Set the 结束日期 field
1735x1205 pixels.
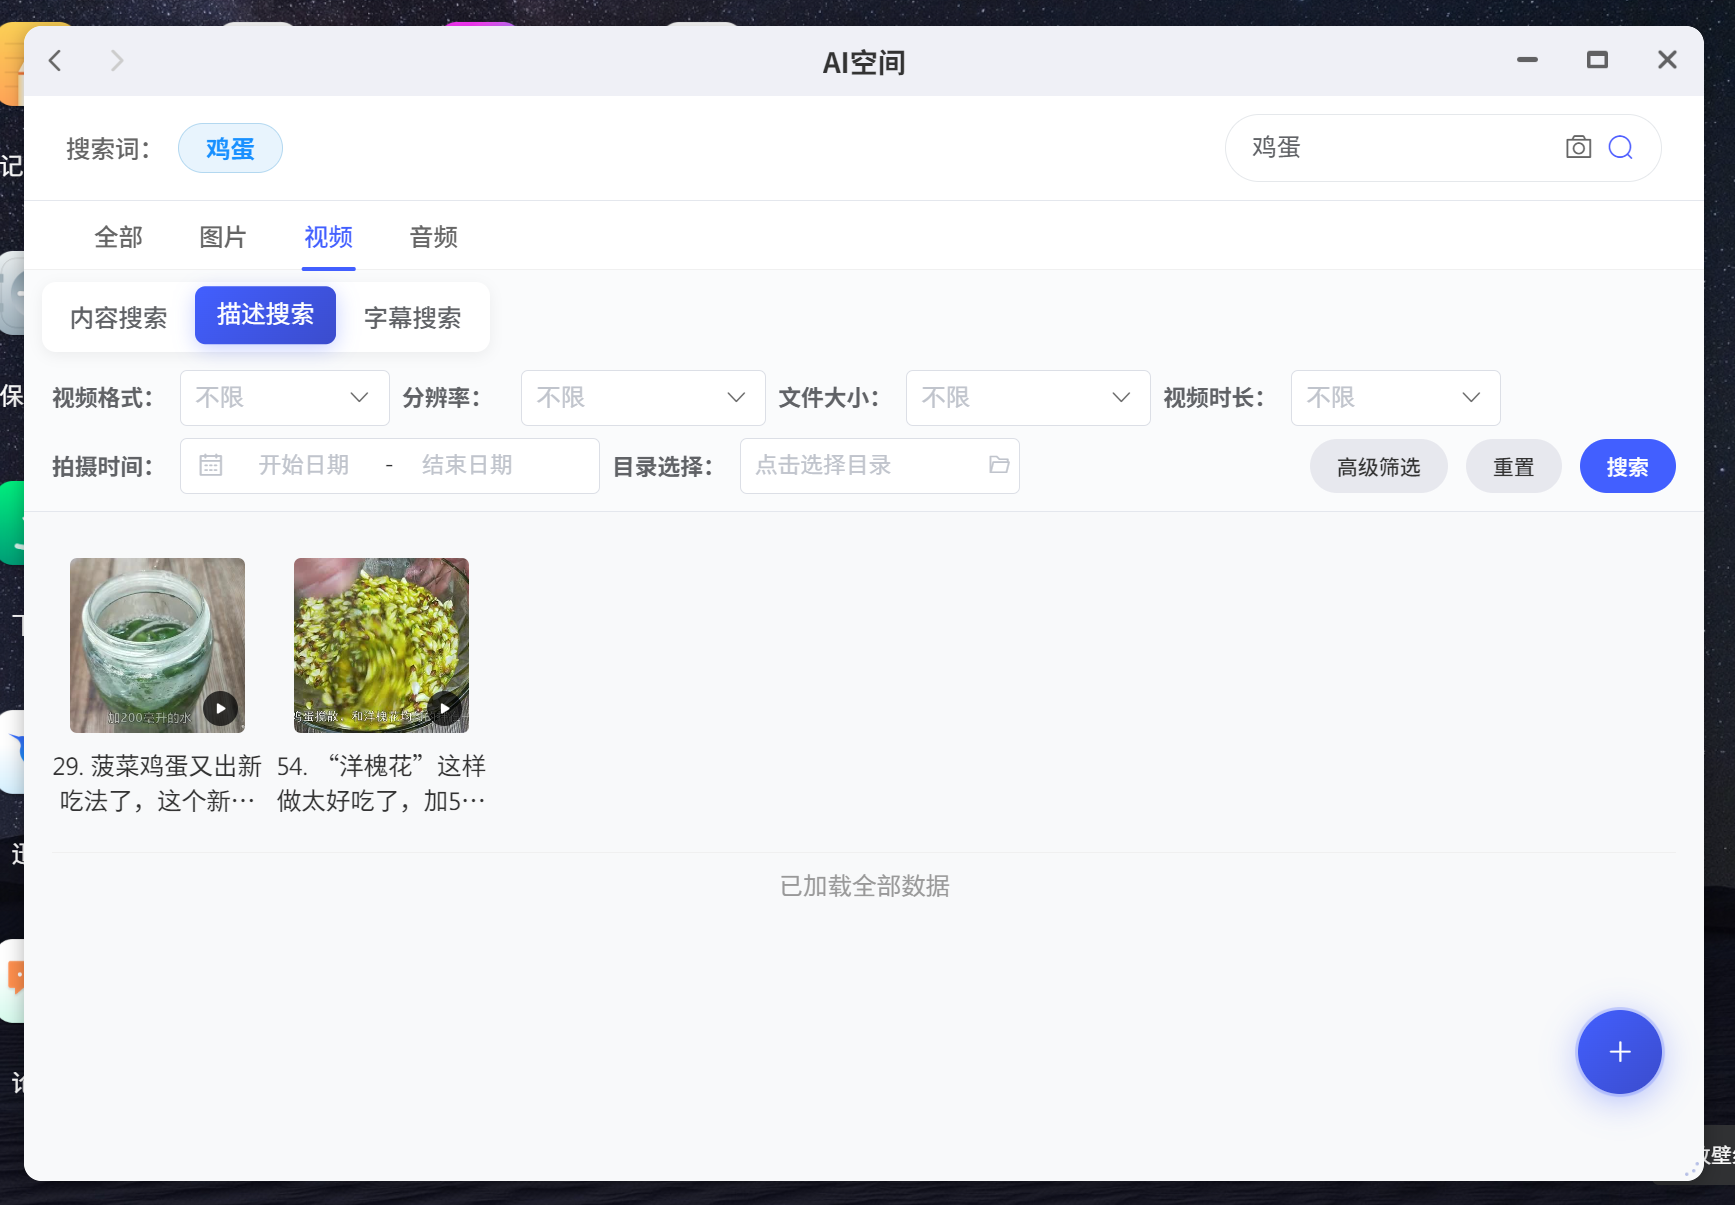467,465
